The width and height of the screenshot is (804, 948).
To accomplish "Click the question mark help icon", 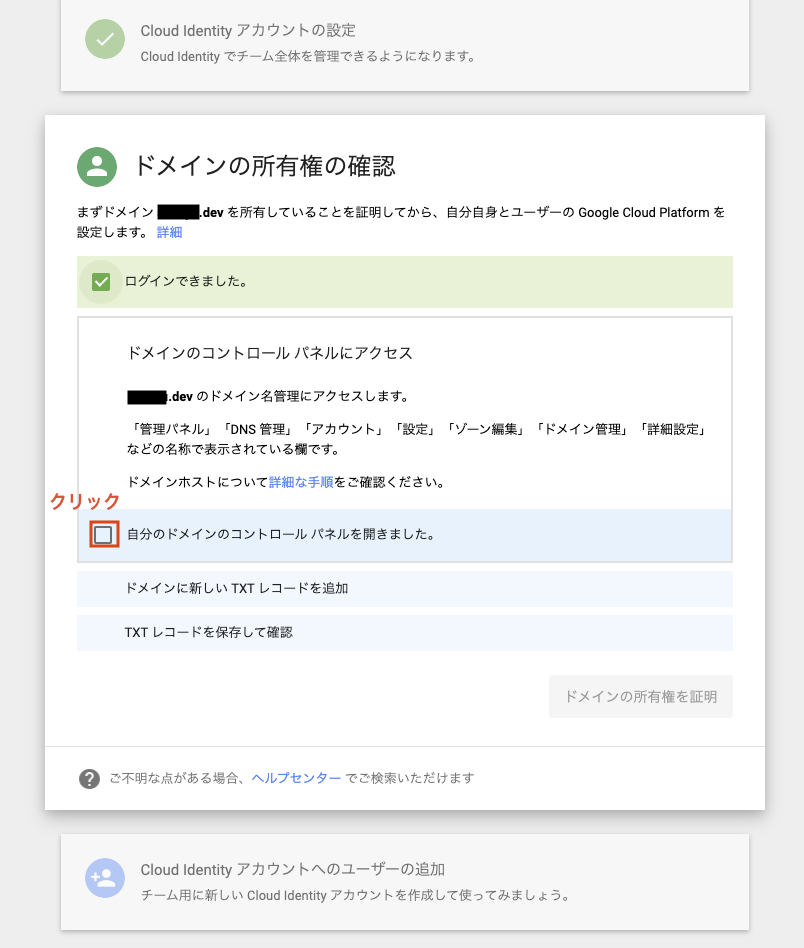I will pos(89,779).
